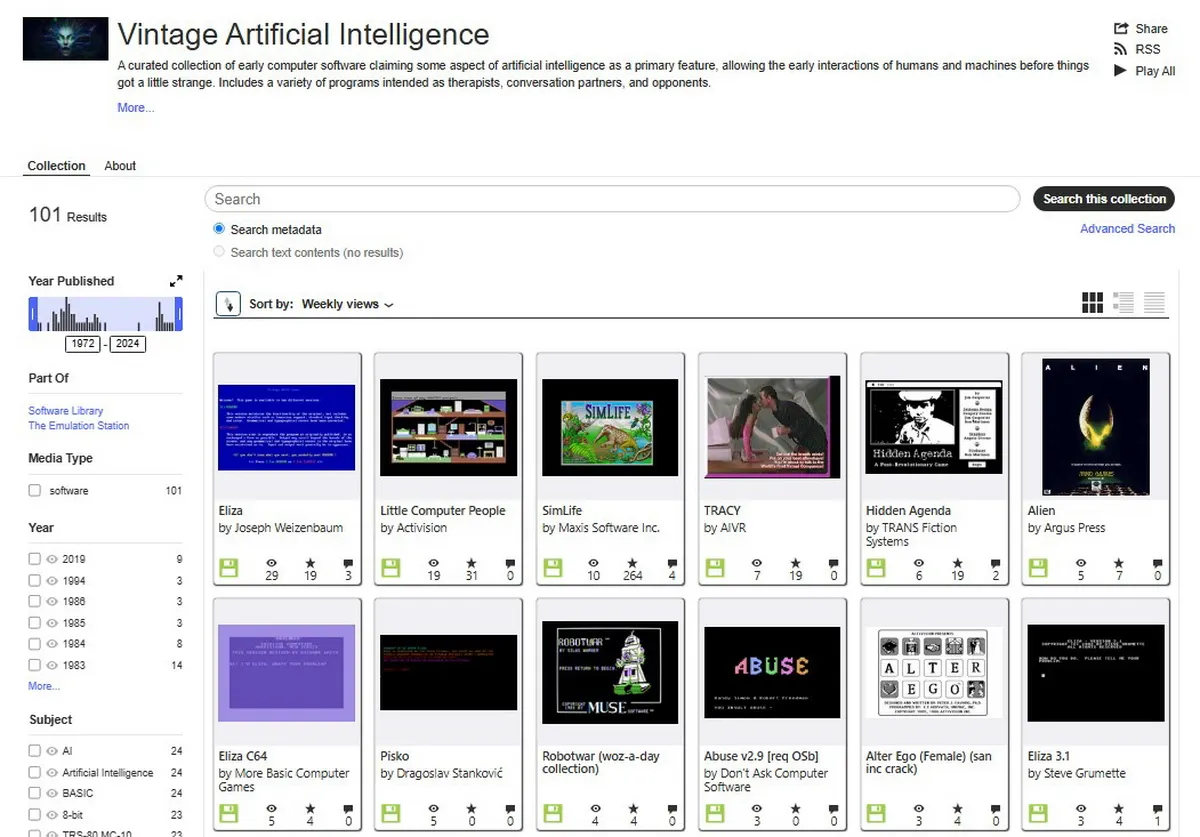1200x837 pixels.
Task: Click Eliza software floppy icon
Action: coord(227,568)
